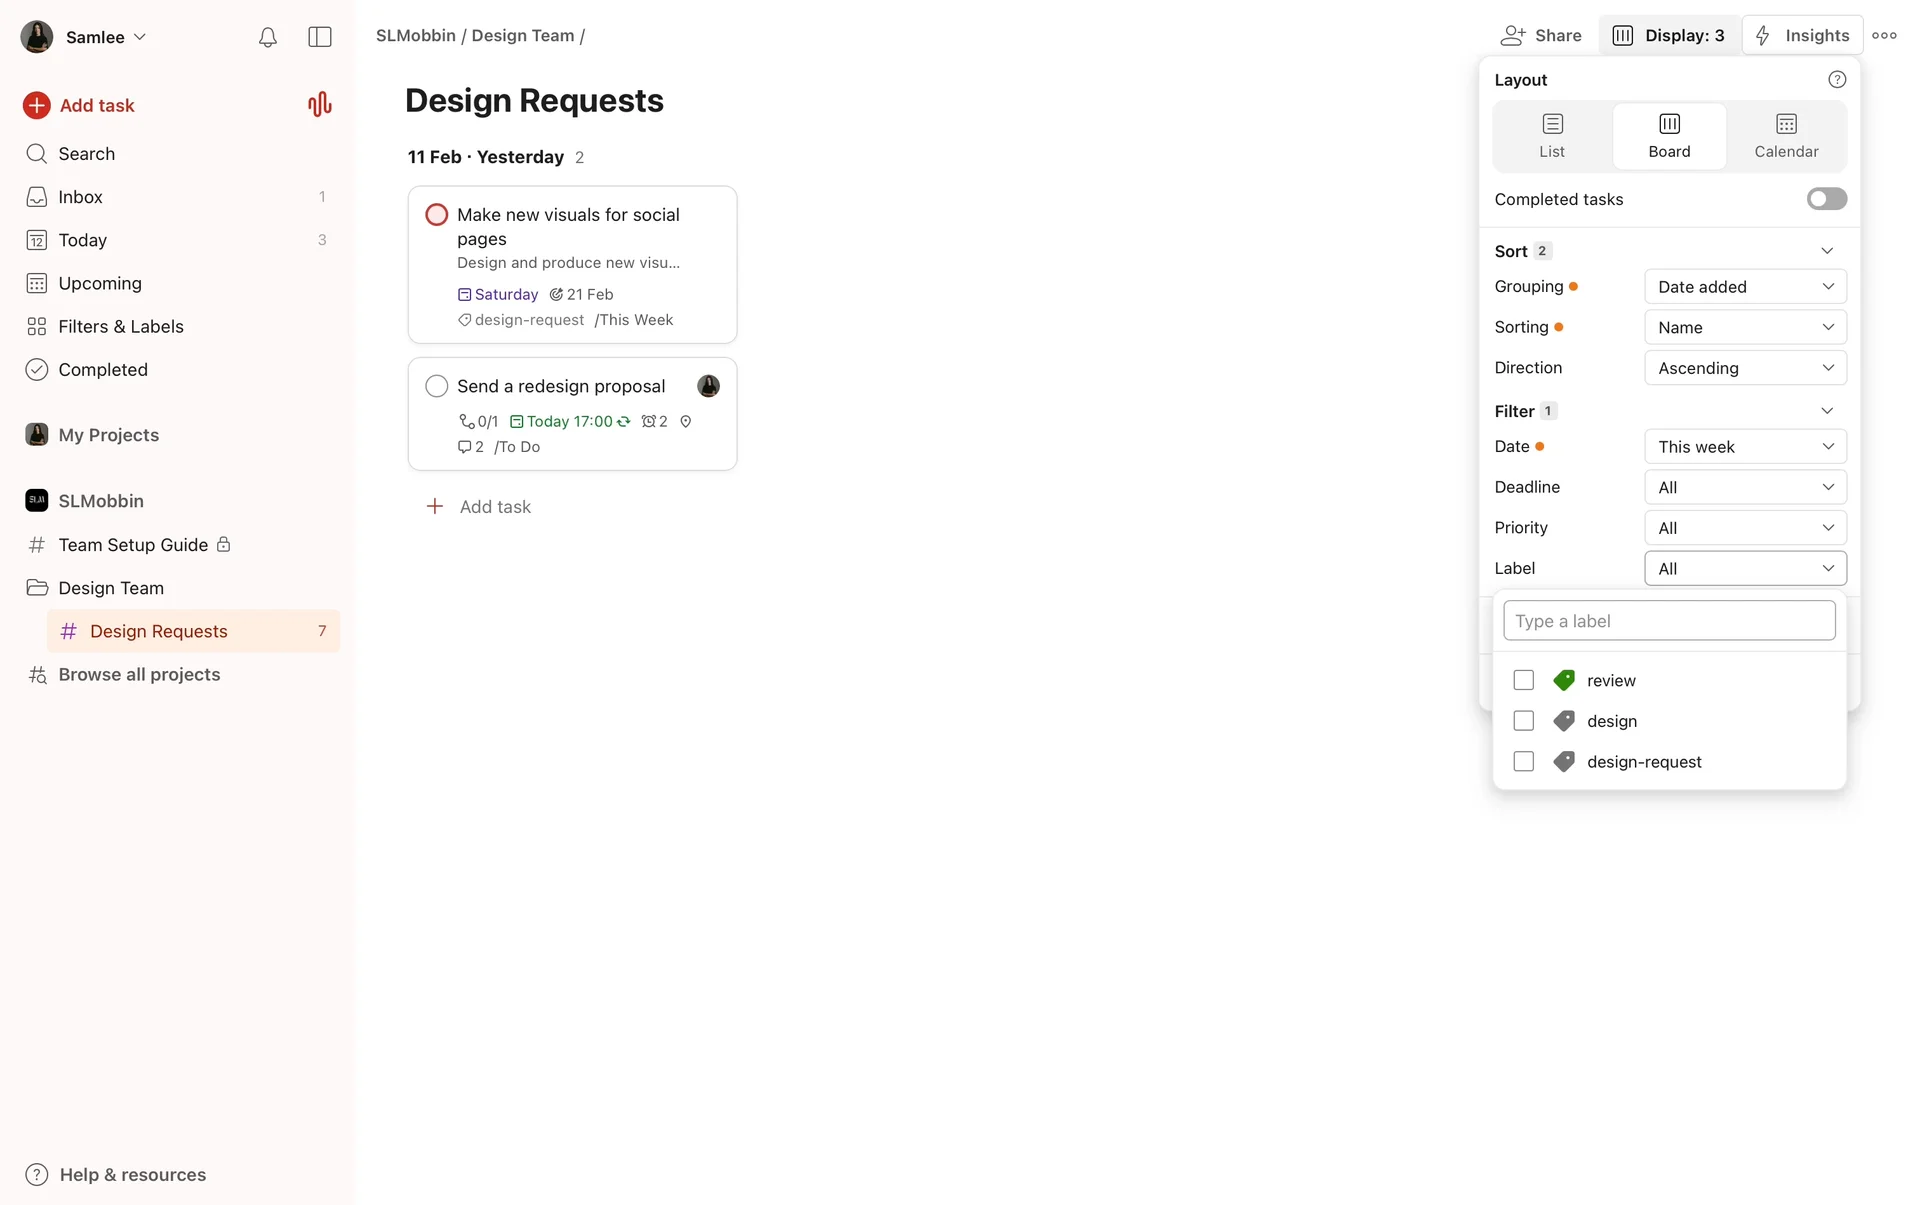This screenshot has width=1920, height=1205.
Task: Open the Grouping Date added dropdown
Action: 1745,287
